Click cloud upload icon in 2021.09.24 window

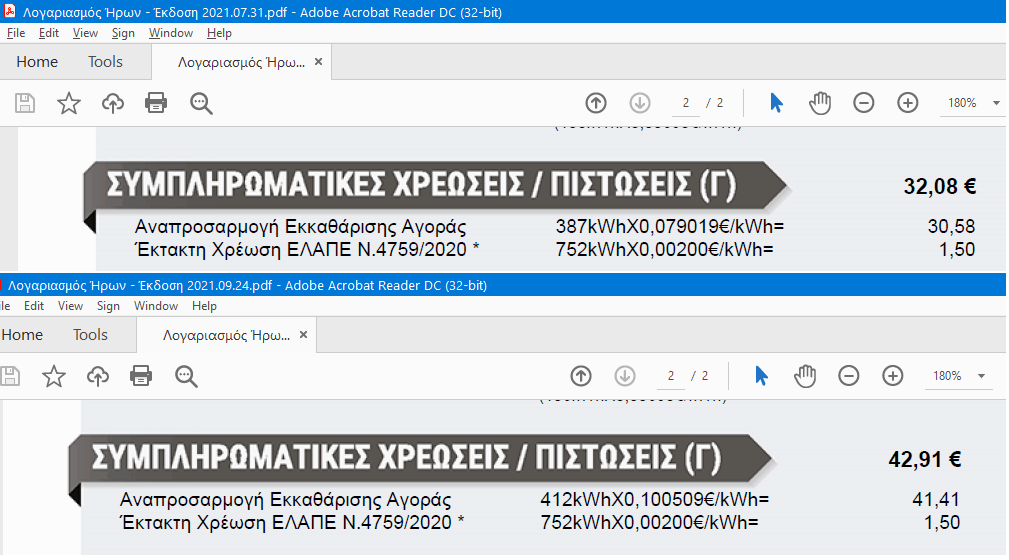[98, 376]
